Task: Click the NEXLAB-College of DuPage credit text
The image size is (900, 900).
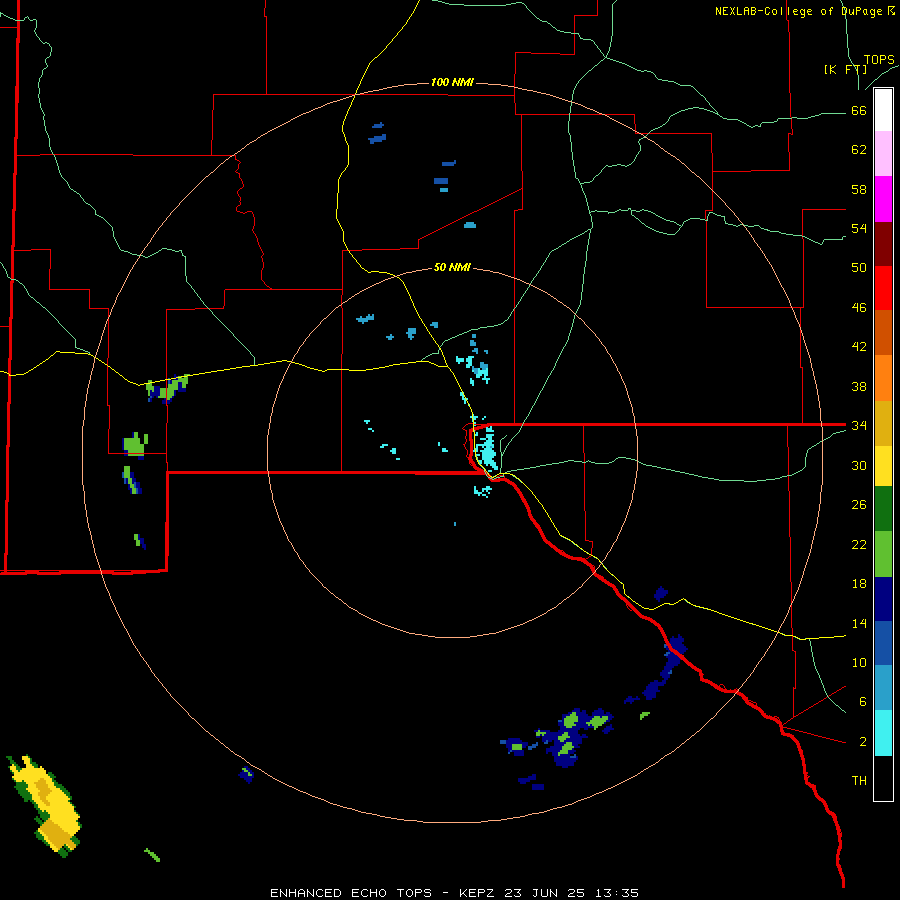Action: [x=805, y=11]
